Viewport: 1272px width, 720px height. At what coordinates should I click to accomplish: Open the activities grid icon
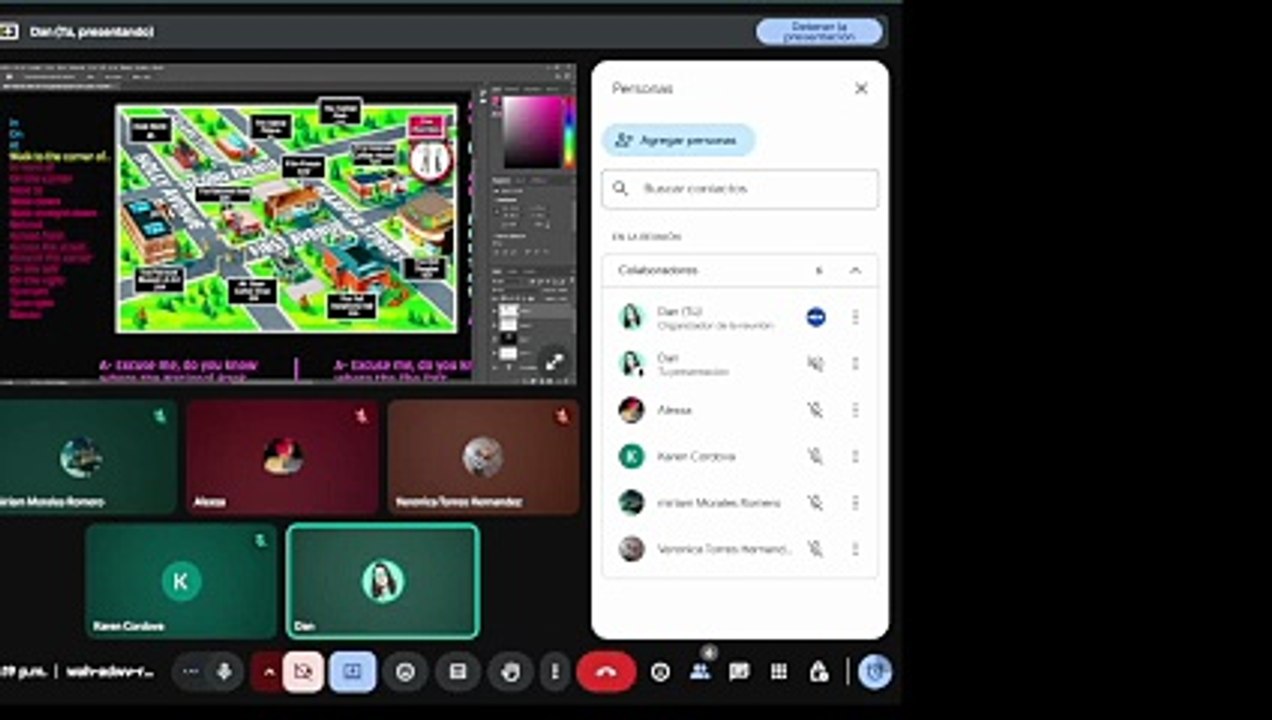(779, 673)
